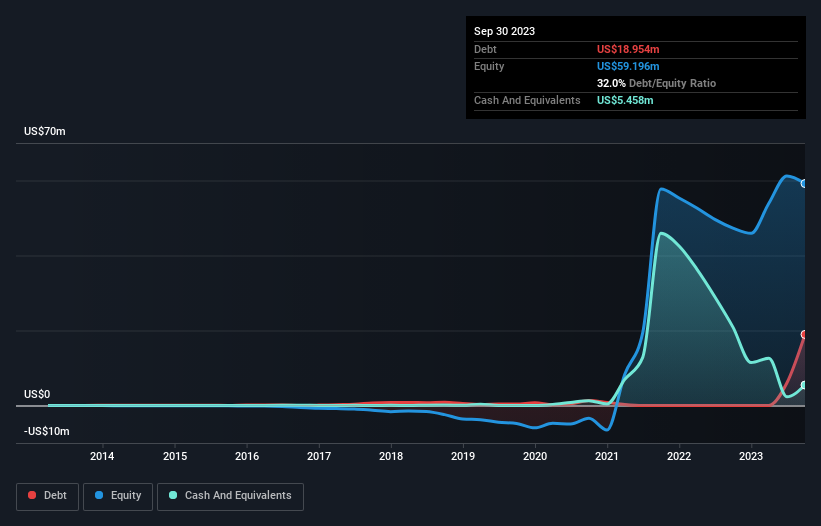This screenshot has height=526, width=821.
Task: Click the teal Cash endpoint marker
Action: (x=804, y=385)
